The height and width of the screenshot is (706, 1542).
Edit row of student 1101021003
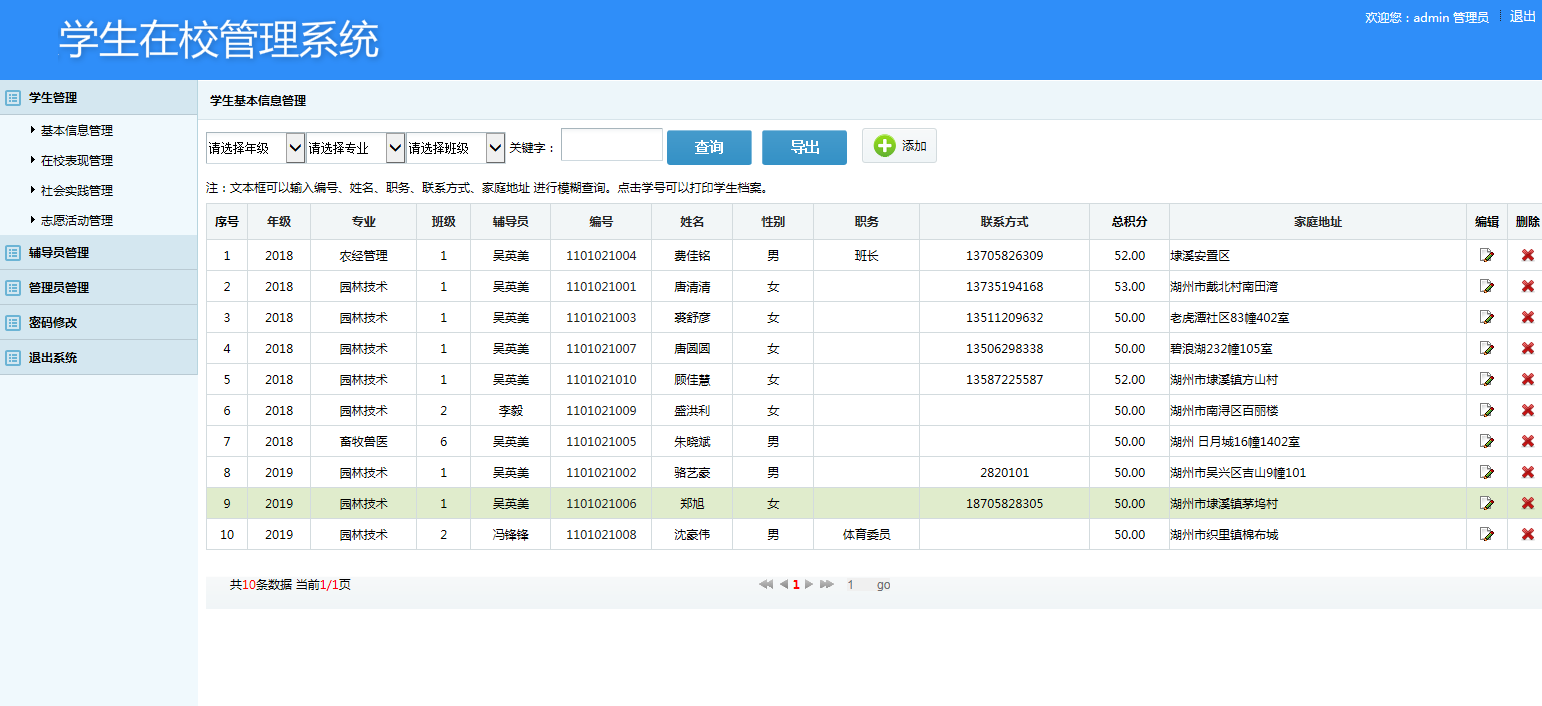point(1487,318)
